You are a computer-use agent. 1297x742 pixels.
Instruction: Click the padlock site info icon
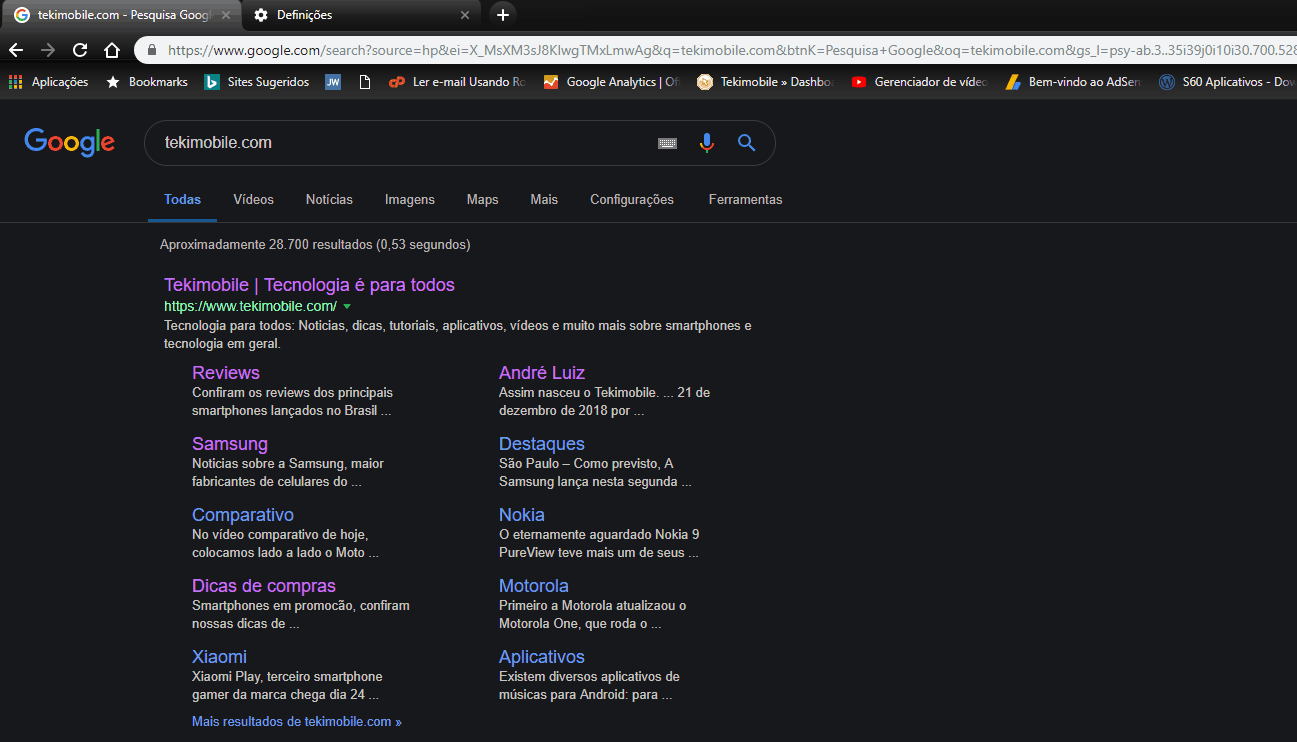tap(151, 49)
